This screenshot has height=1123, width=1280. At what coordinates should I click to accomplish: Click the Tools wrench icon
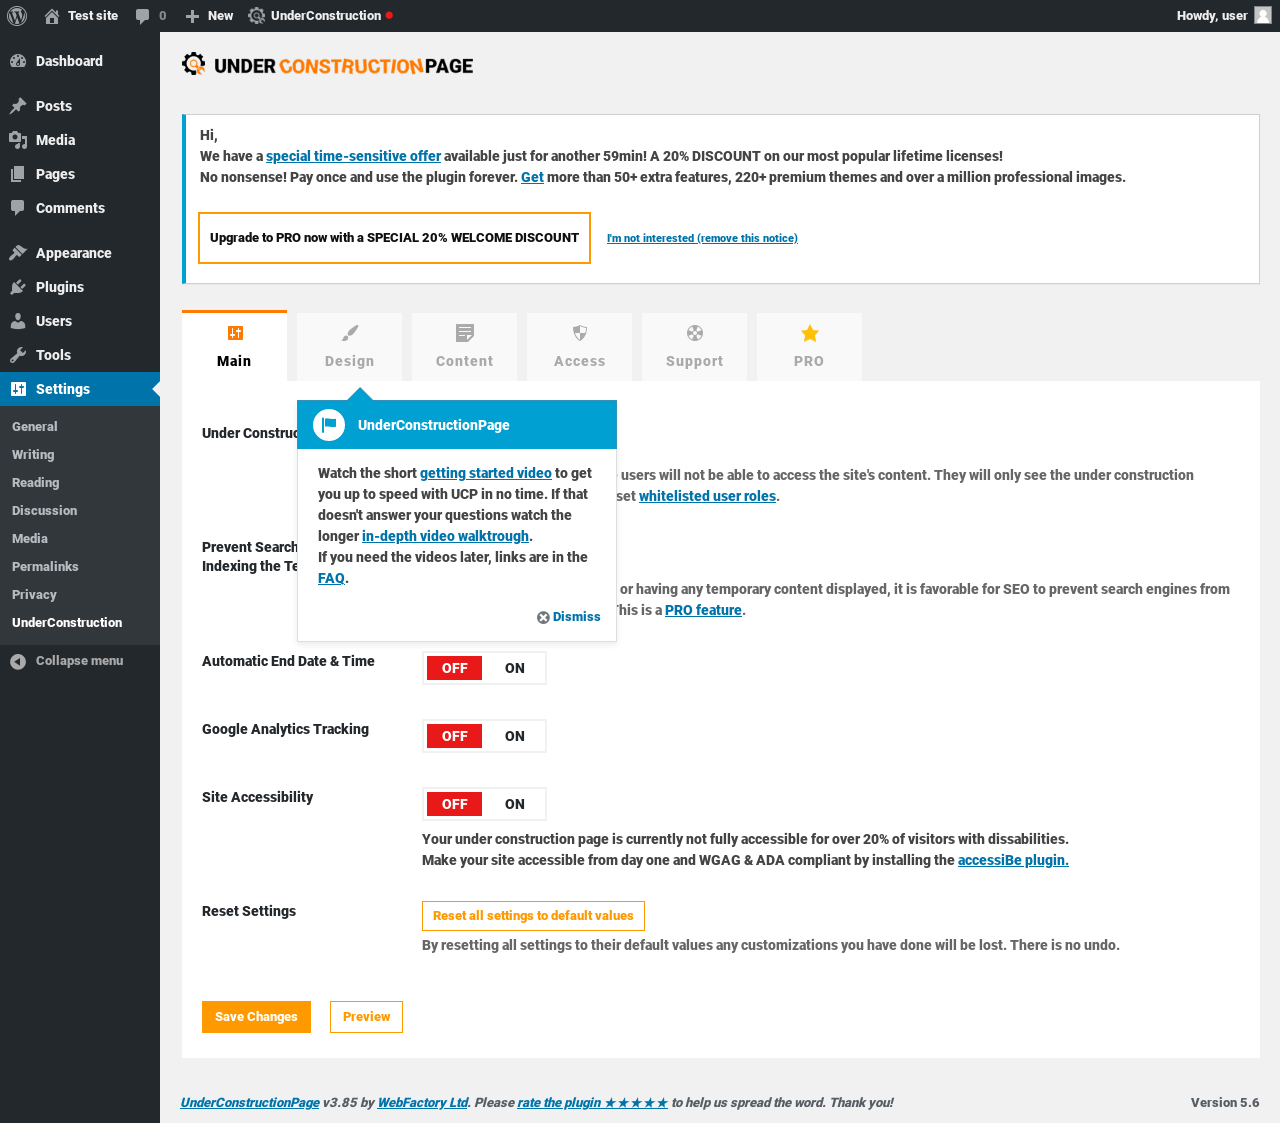[18, 355]
